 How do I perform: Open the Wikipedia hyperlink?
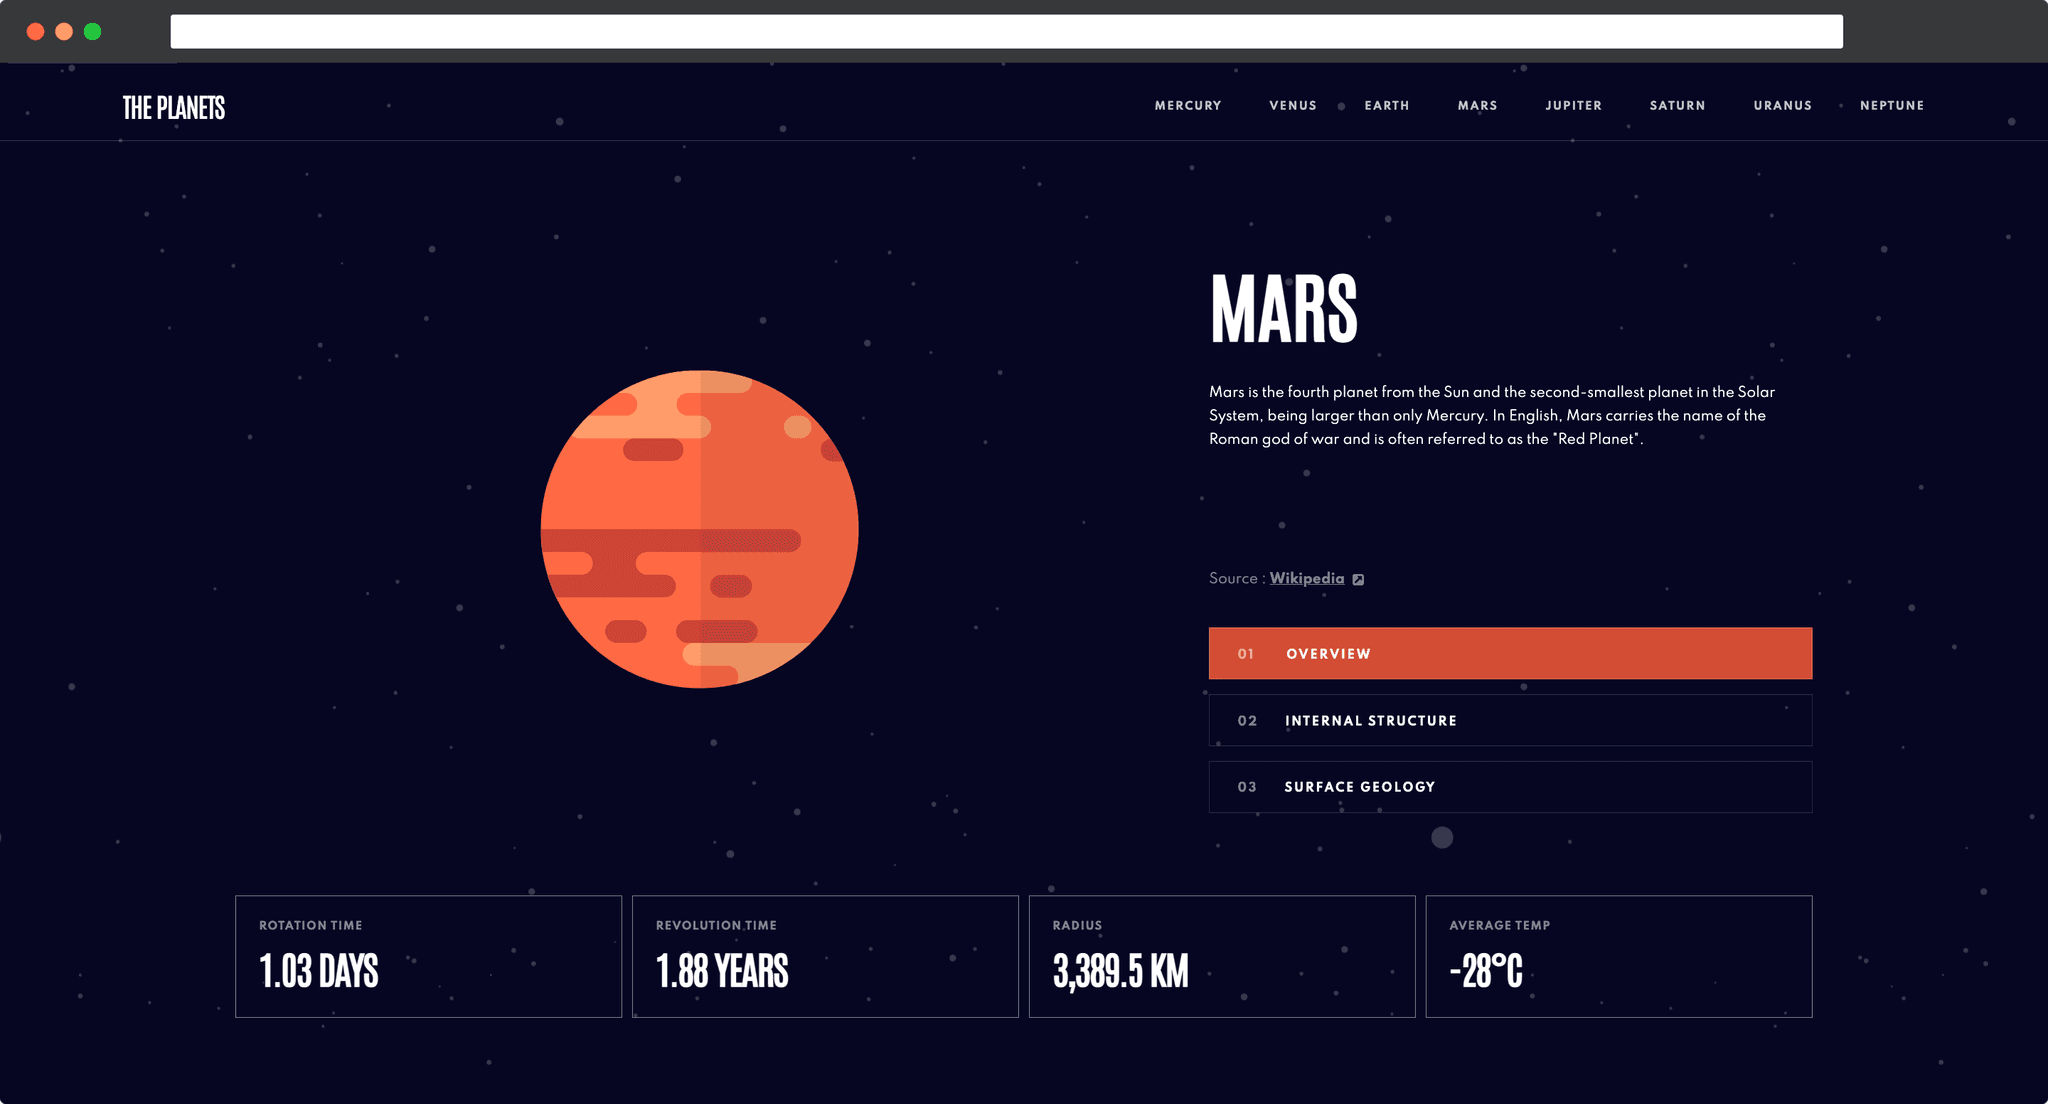[x=1306, y=579]
